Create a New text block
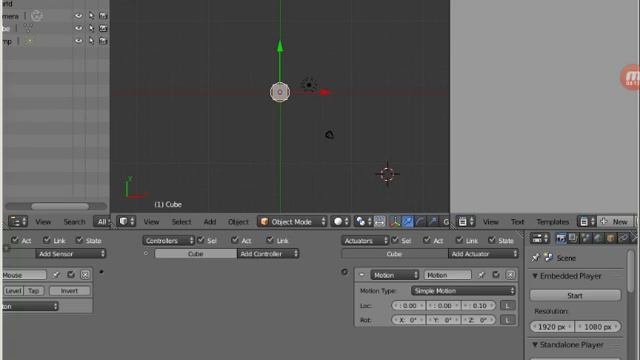 [615, 222]
